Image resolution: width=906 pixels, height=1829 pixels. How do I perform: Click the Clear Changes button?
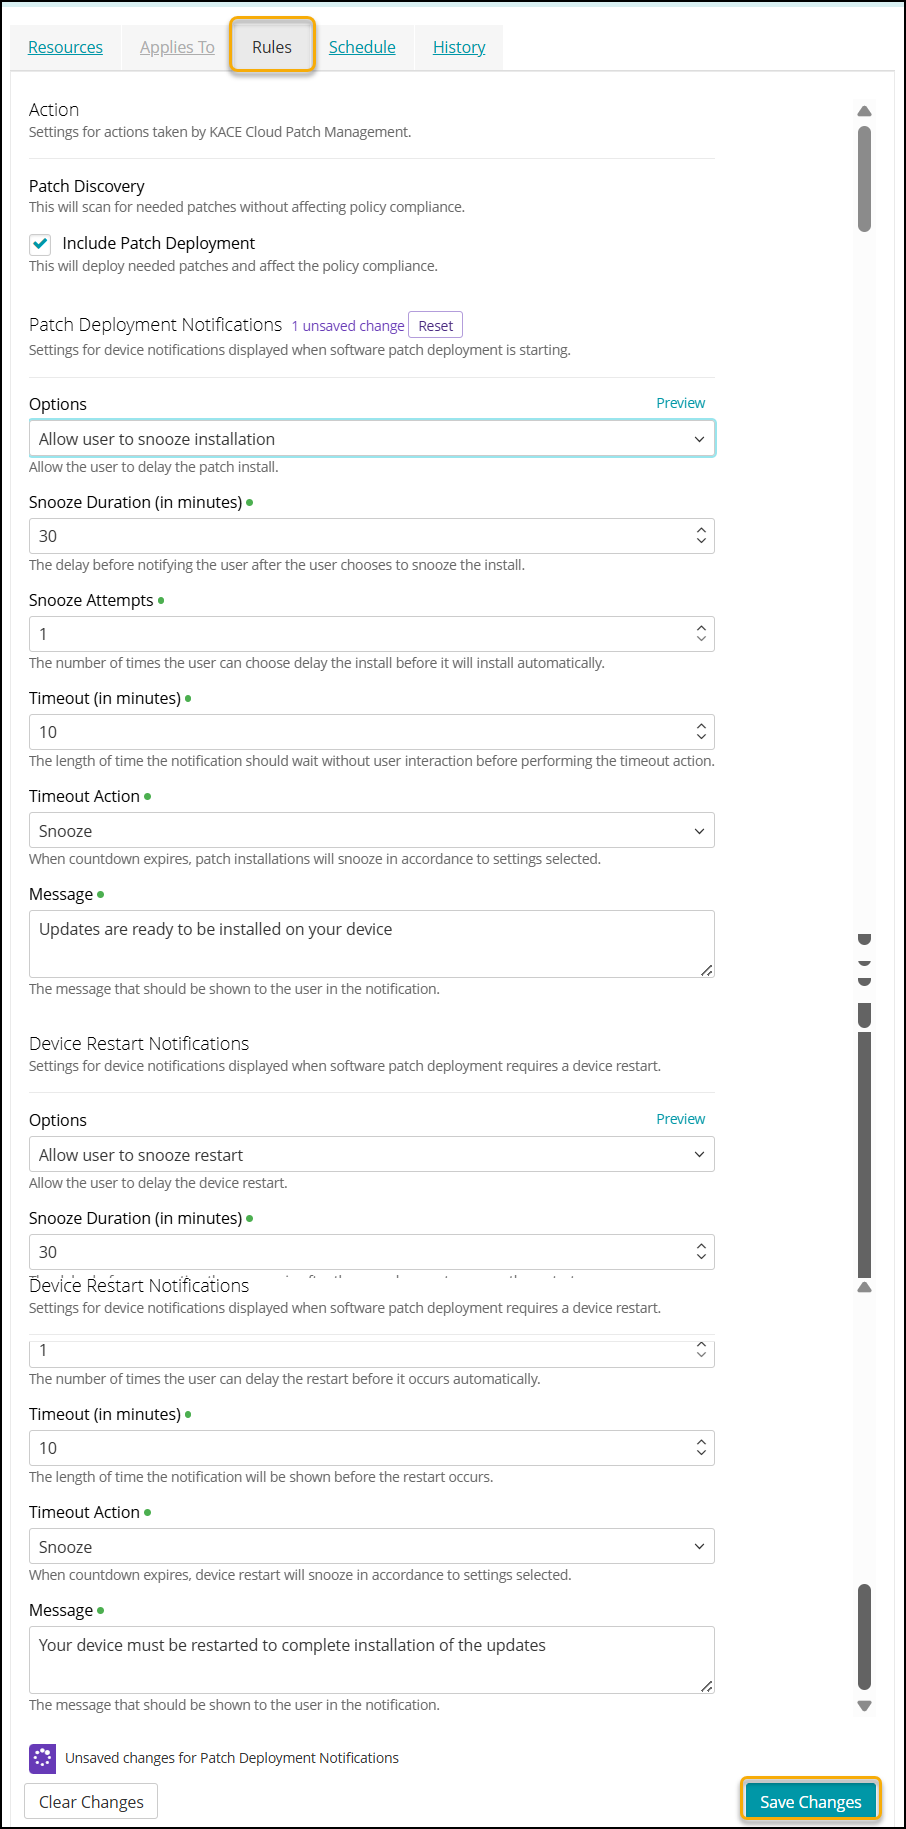(91, 1802)
